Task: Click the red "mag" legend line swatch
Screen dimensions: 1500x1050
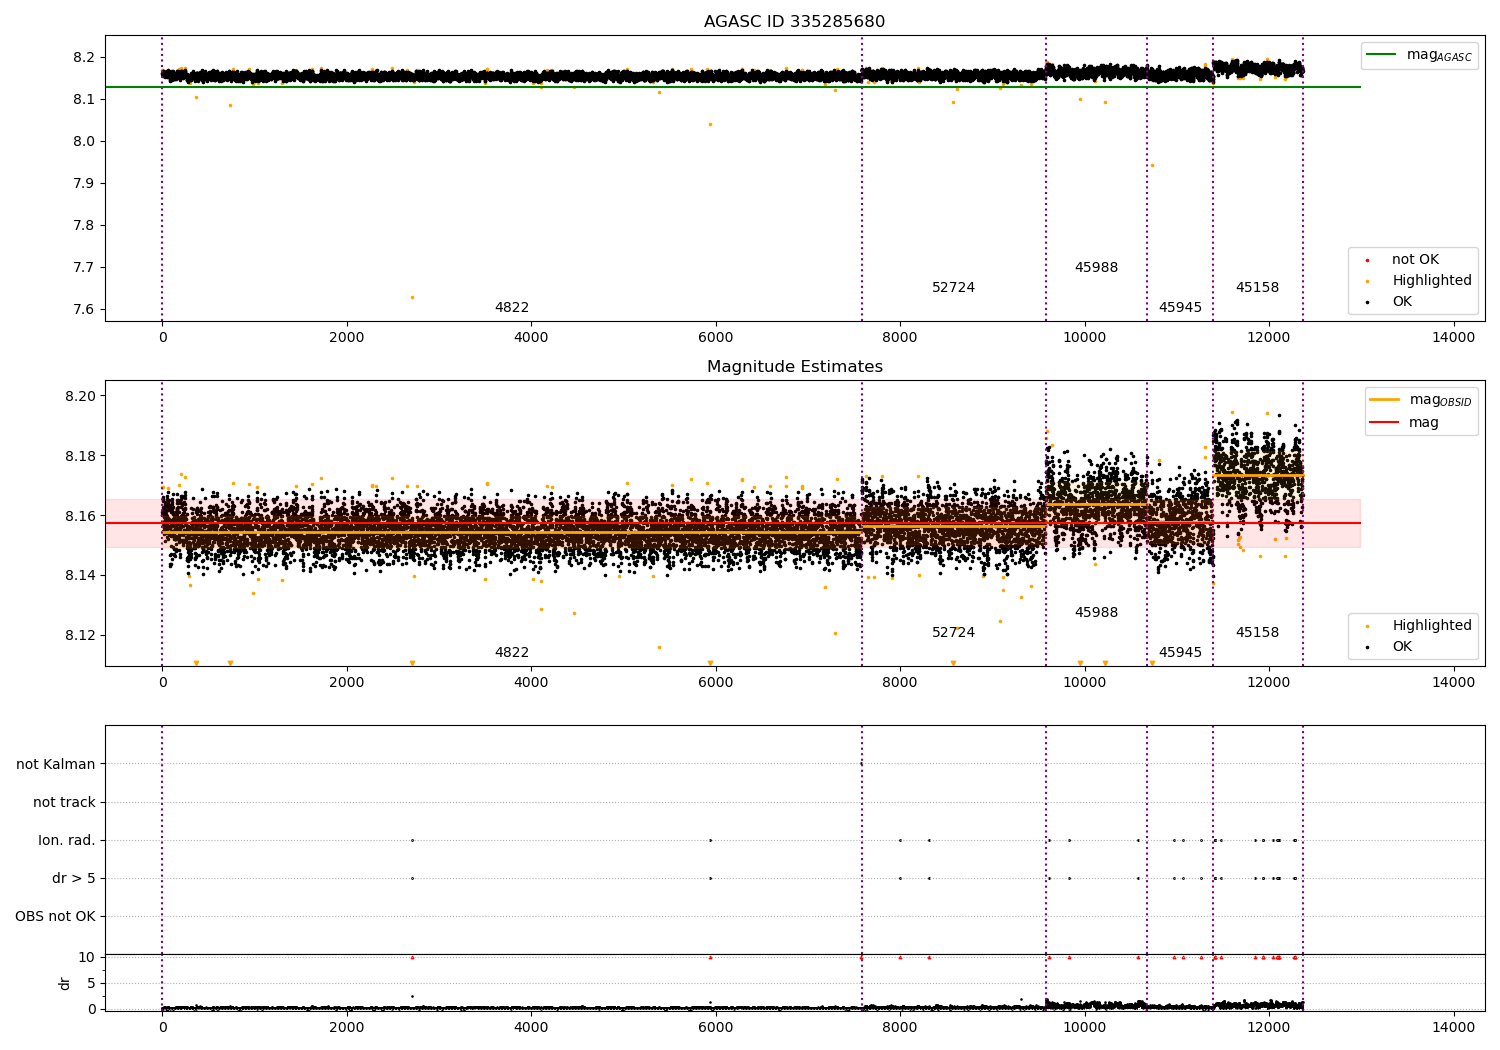Action: coord(1384,423)
